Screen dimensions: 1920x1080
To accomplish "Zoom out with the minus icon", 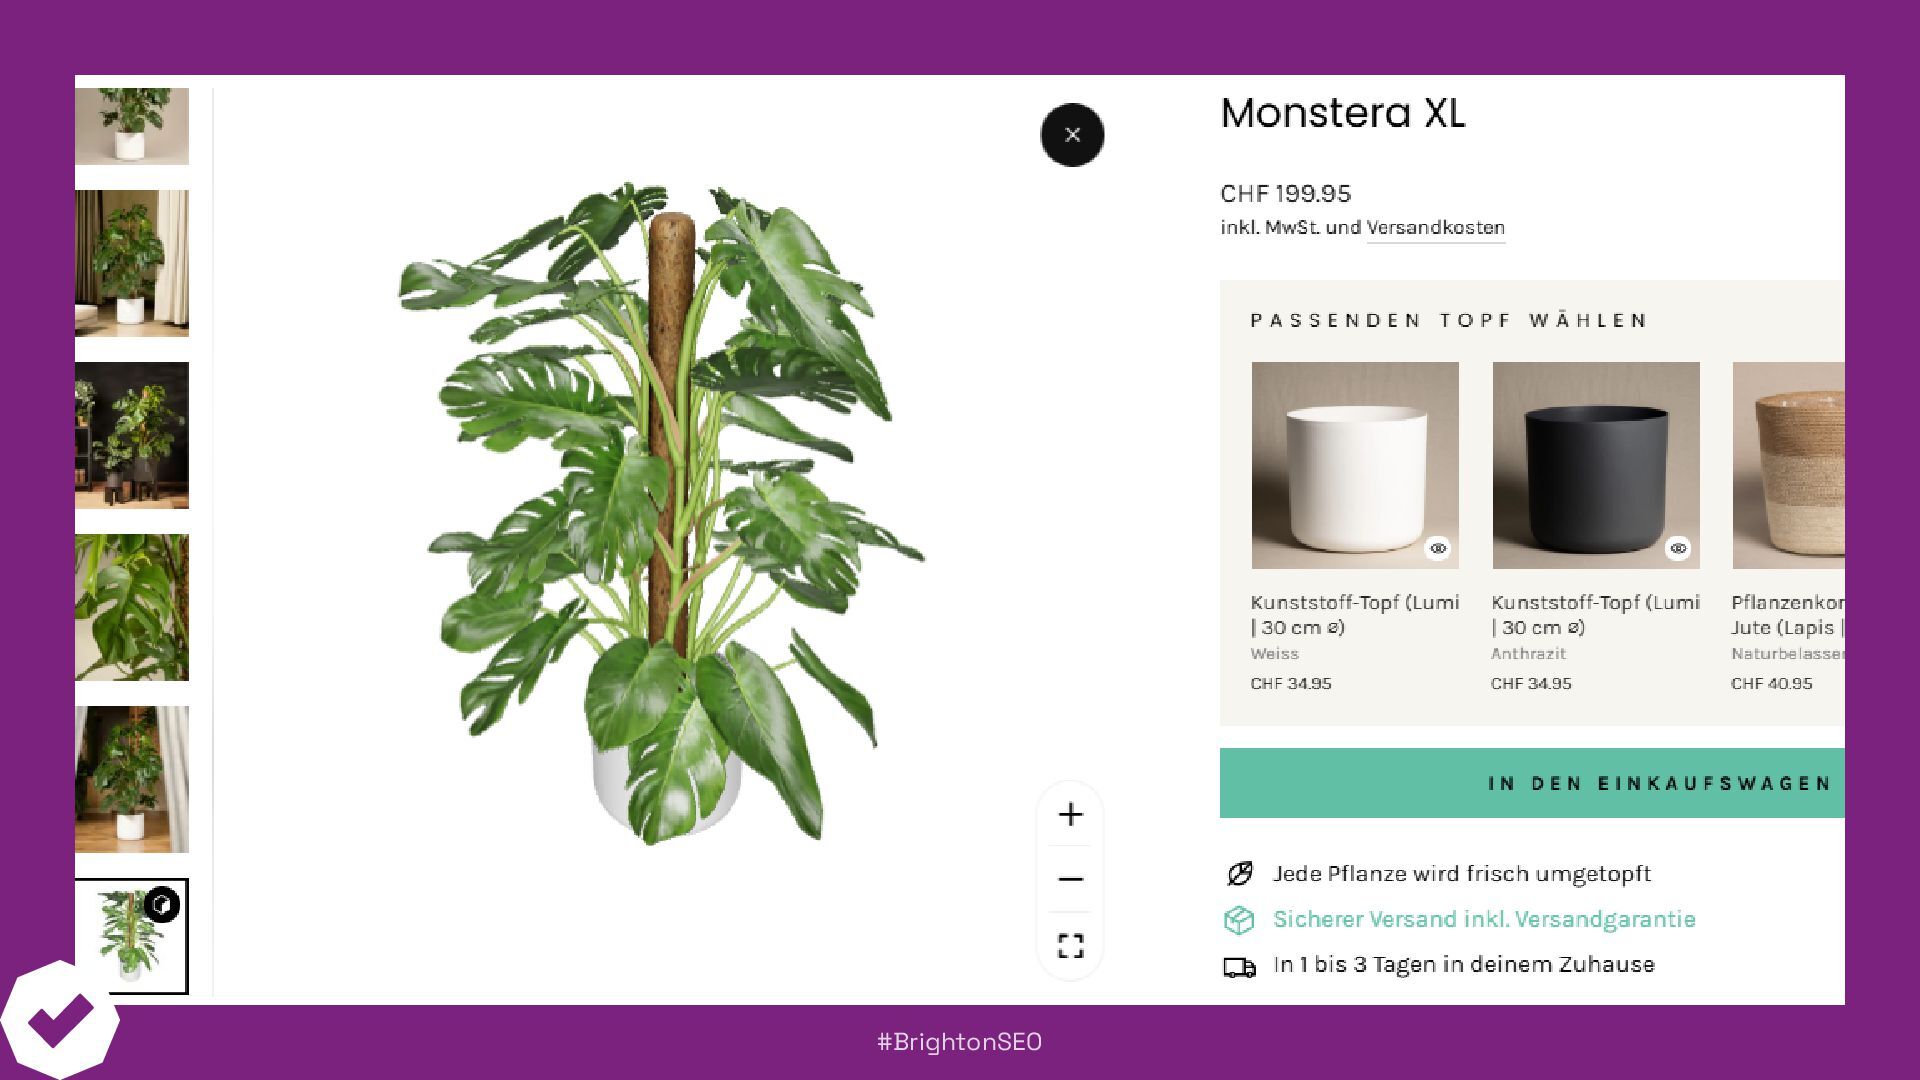I will point(1070,879).
